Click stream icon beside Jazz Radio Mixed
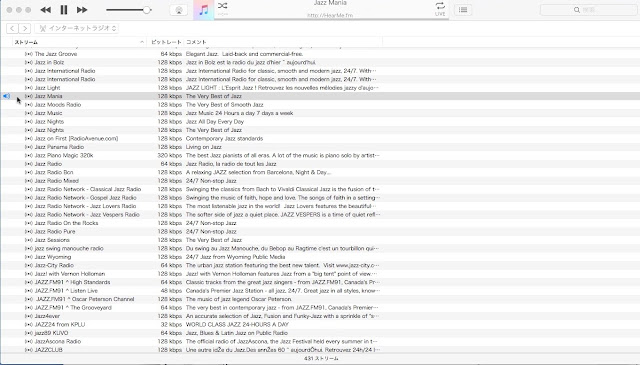 (x=29, y=181)
